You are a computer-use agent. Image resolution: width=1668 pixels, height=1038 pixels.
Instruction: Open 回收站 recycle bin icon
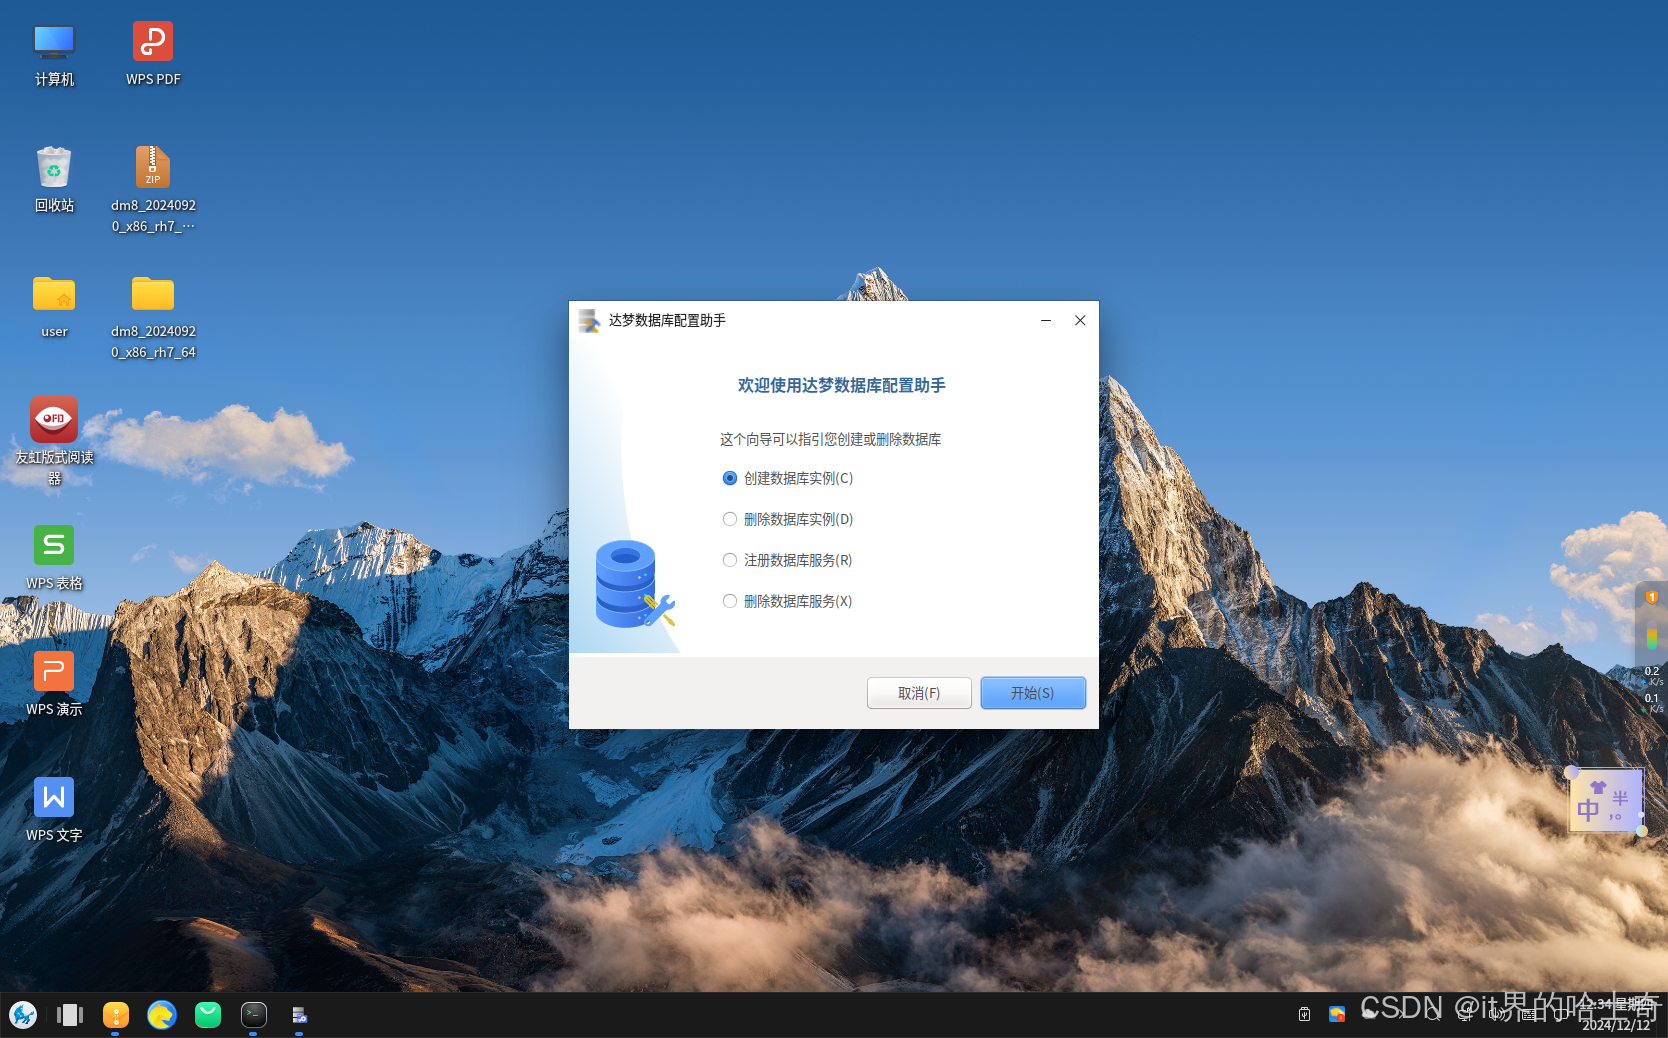pyautogui.click(x=54, y=180)
